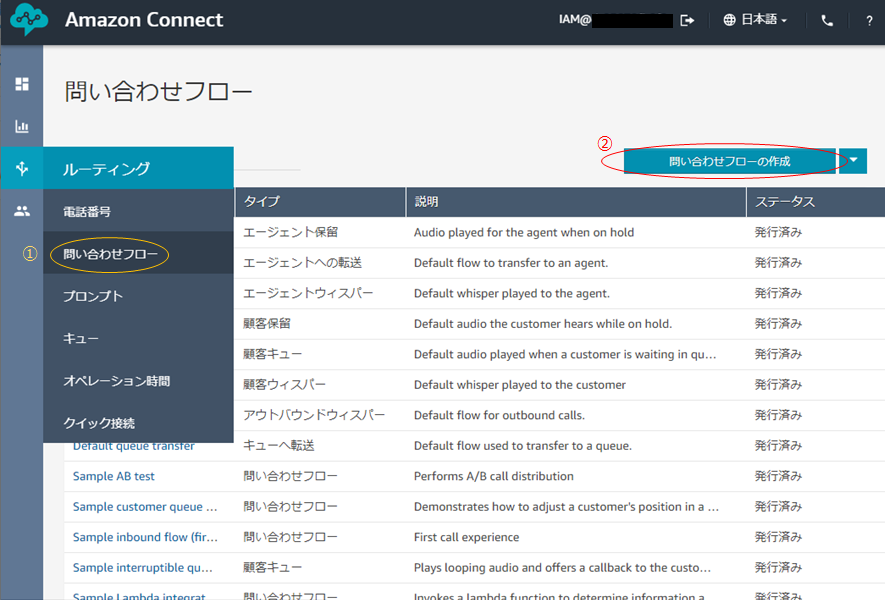Open the users sidebar icon
The width and height of the screenshot is (885, 600).
[22, 211]
